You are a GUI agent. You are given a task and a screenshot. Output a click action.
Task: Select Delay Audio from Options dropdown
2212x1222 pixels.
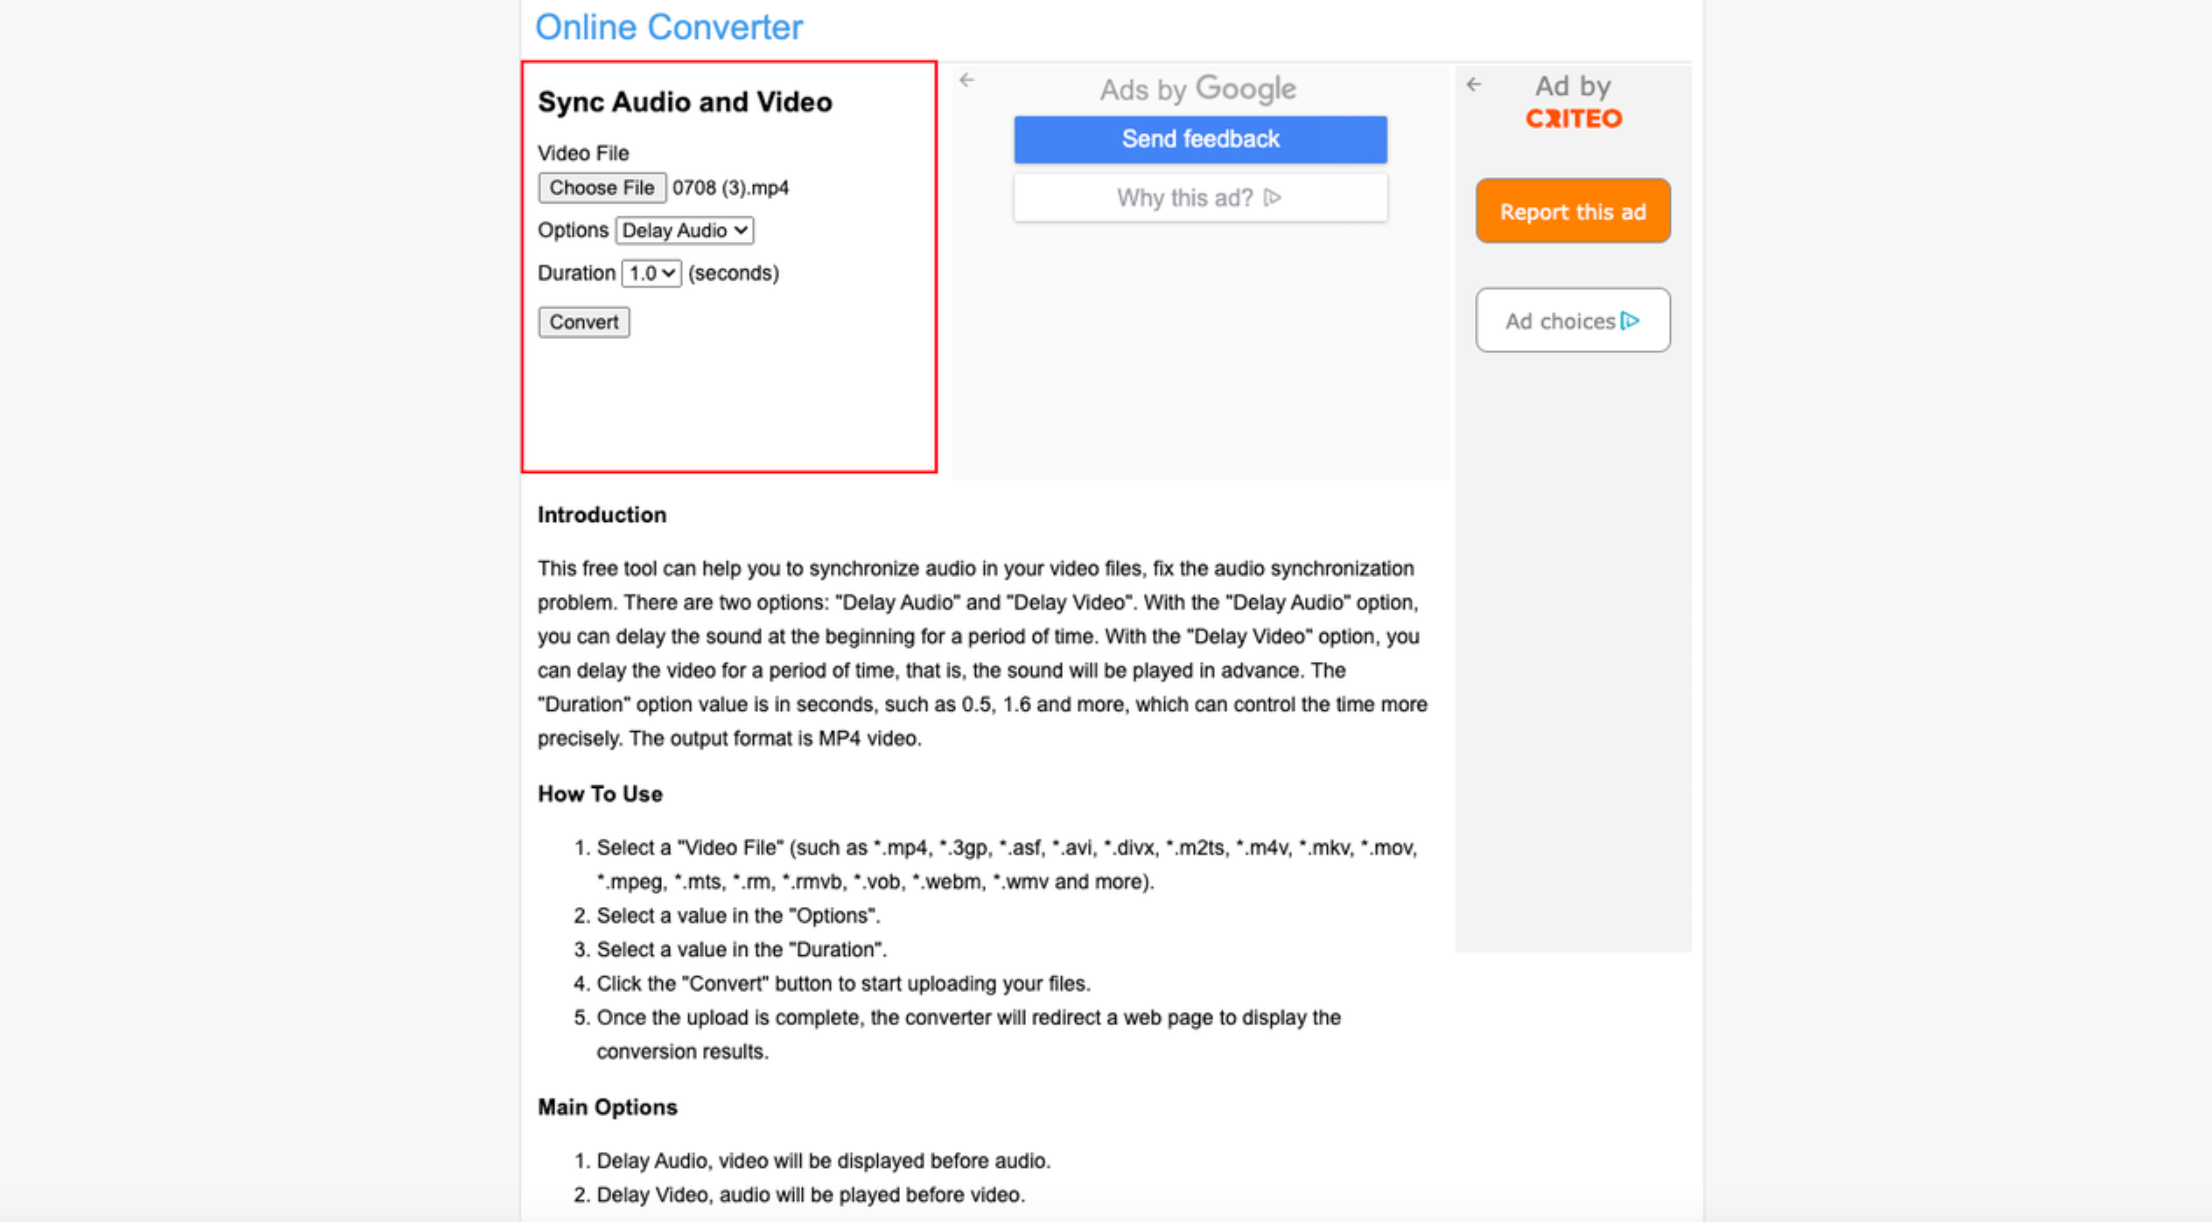682,230
